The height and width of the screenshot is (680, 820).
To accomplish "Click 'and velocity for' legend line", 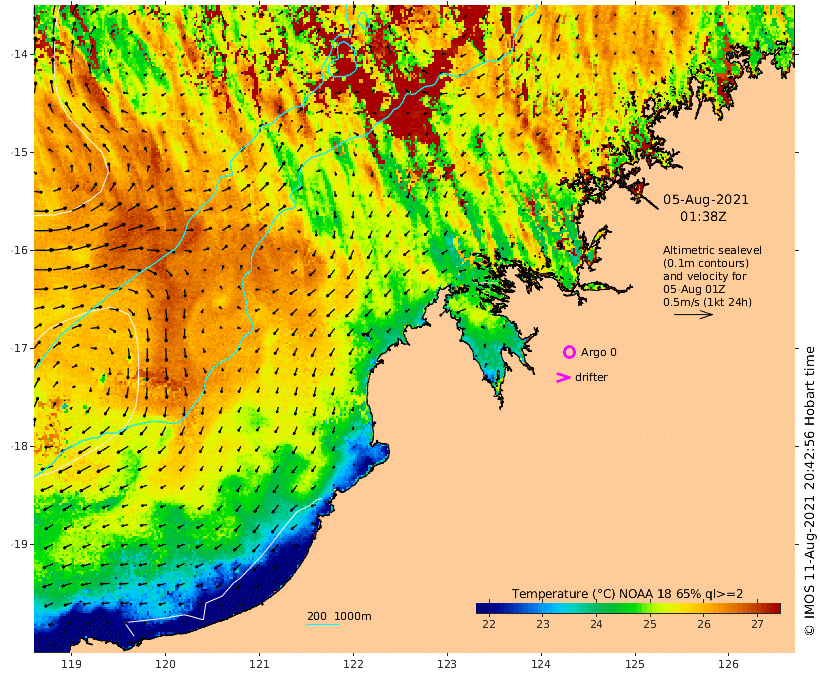I will (x=704, y=276).
